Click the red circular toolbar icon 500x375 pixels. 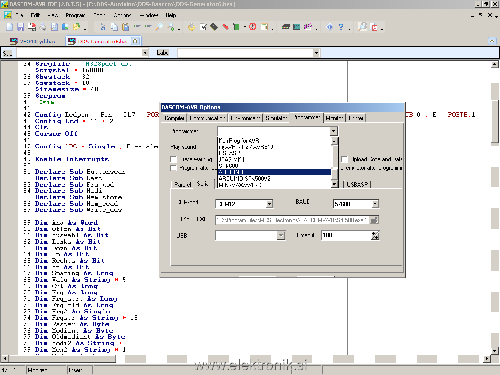[x=252, y=27]
